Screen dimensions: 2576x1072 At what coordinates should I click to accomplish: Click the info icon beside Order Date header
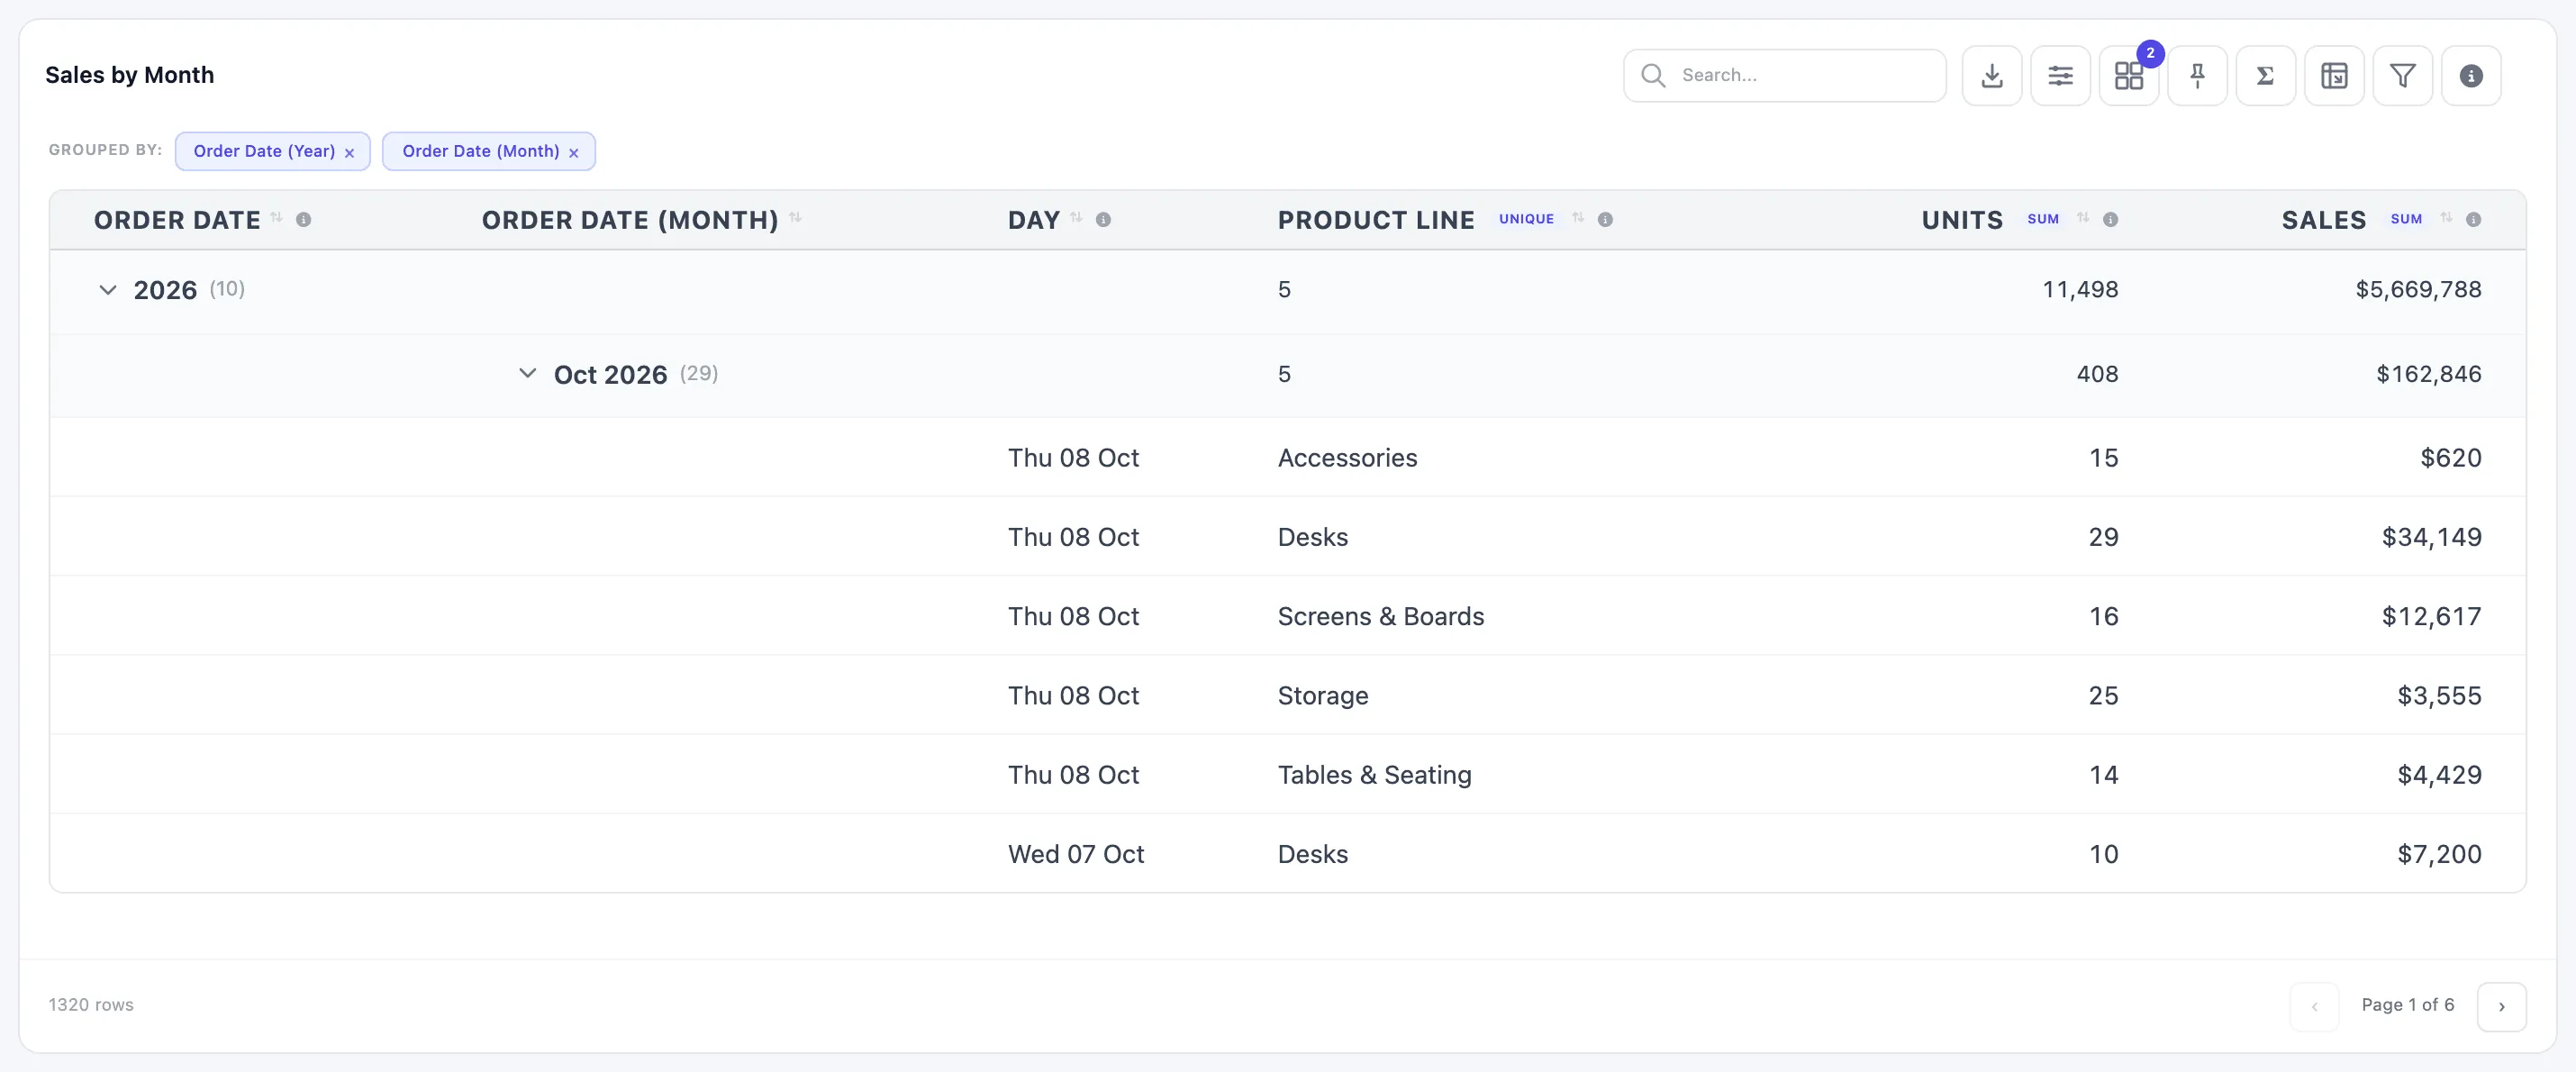point(303,220)
